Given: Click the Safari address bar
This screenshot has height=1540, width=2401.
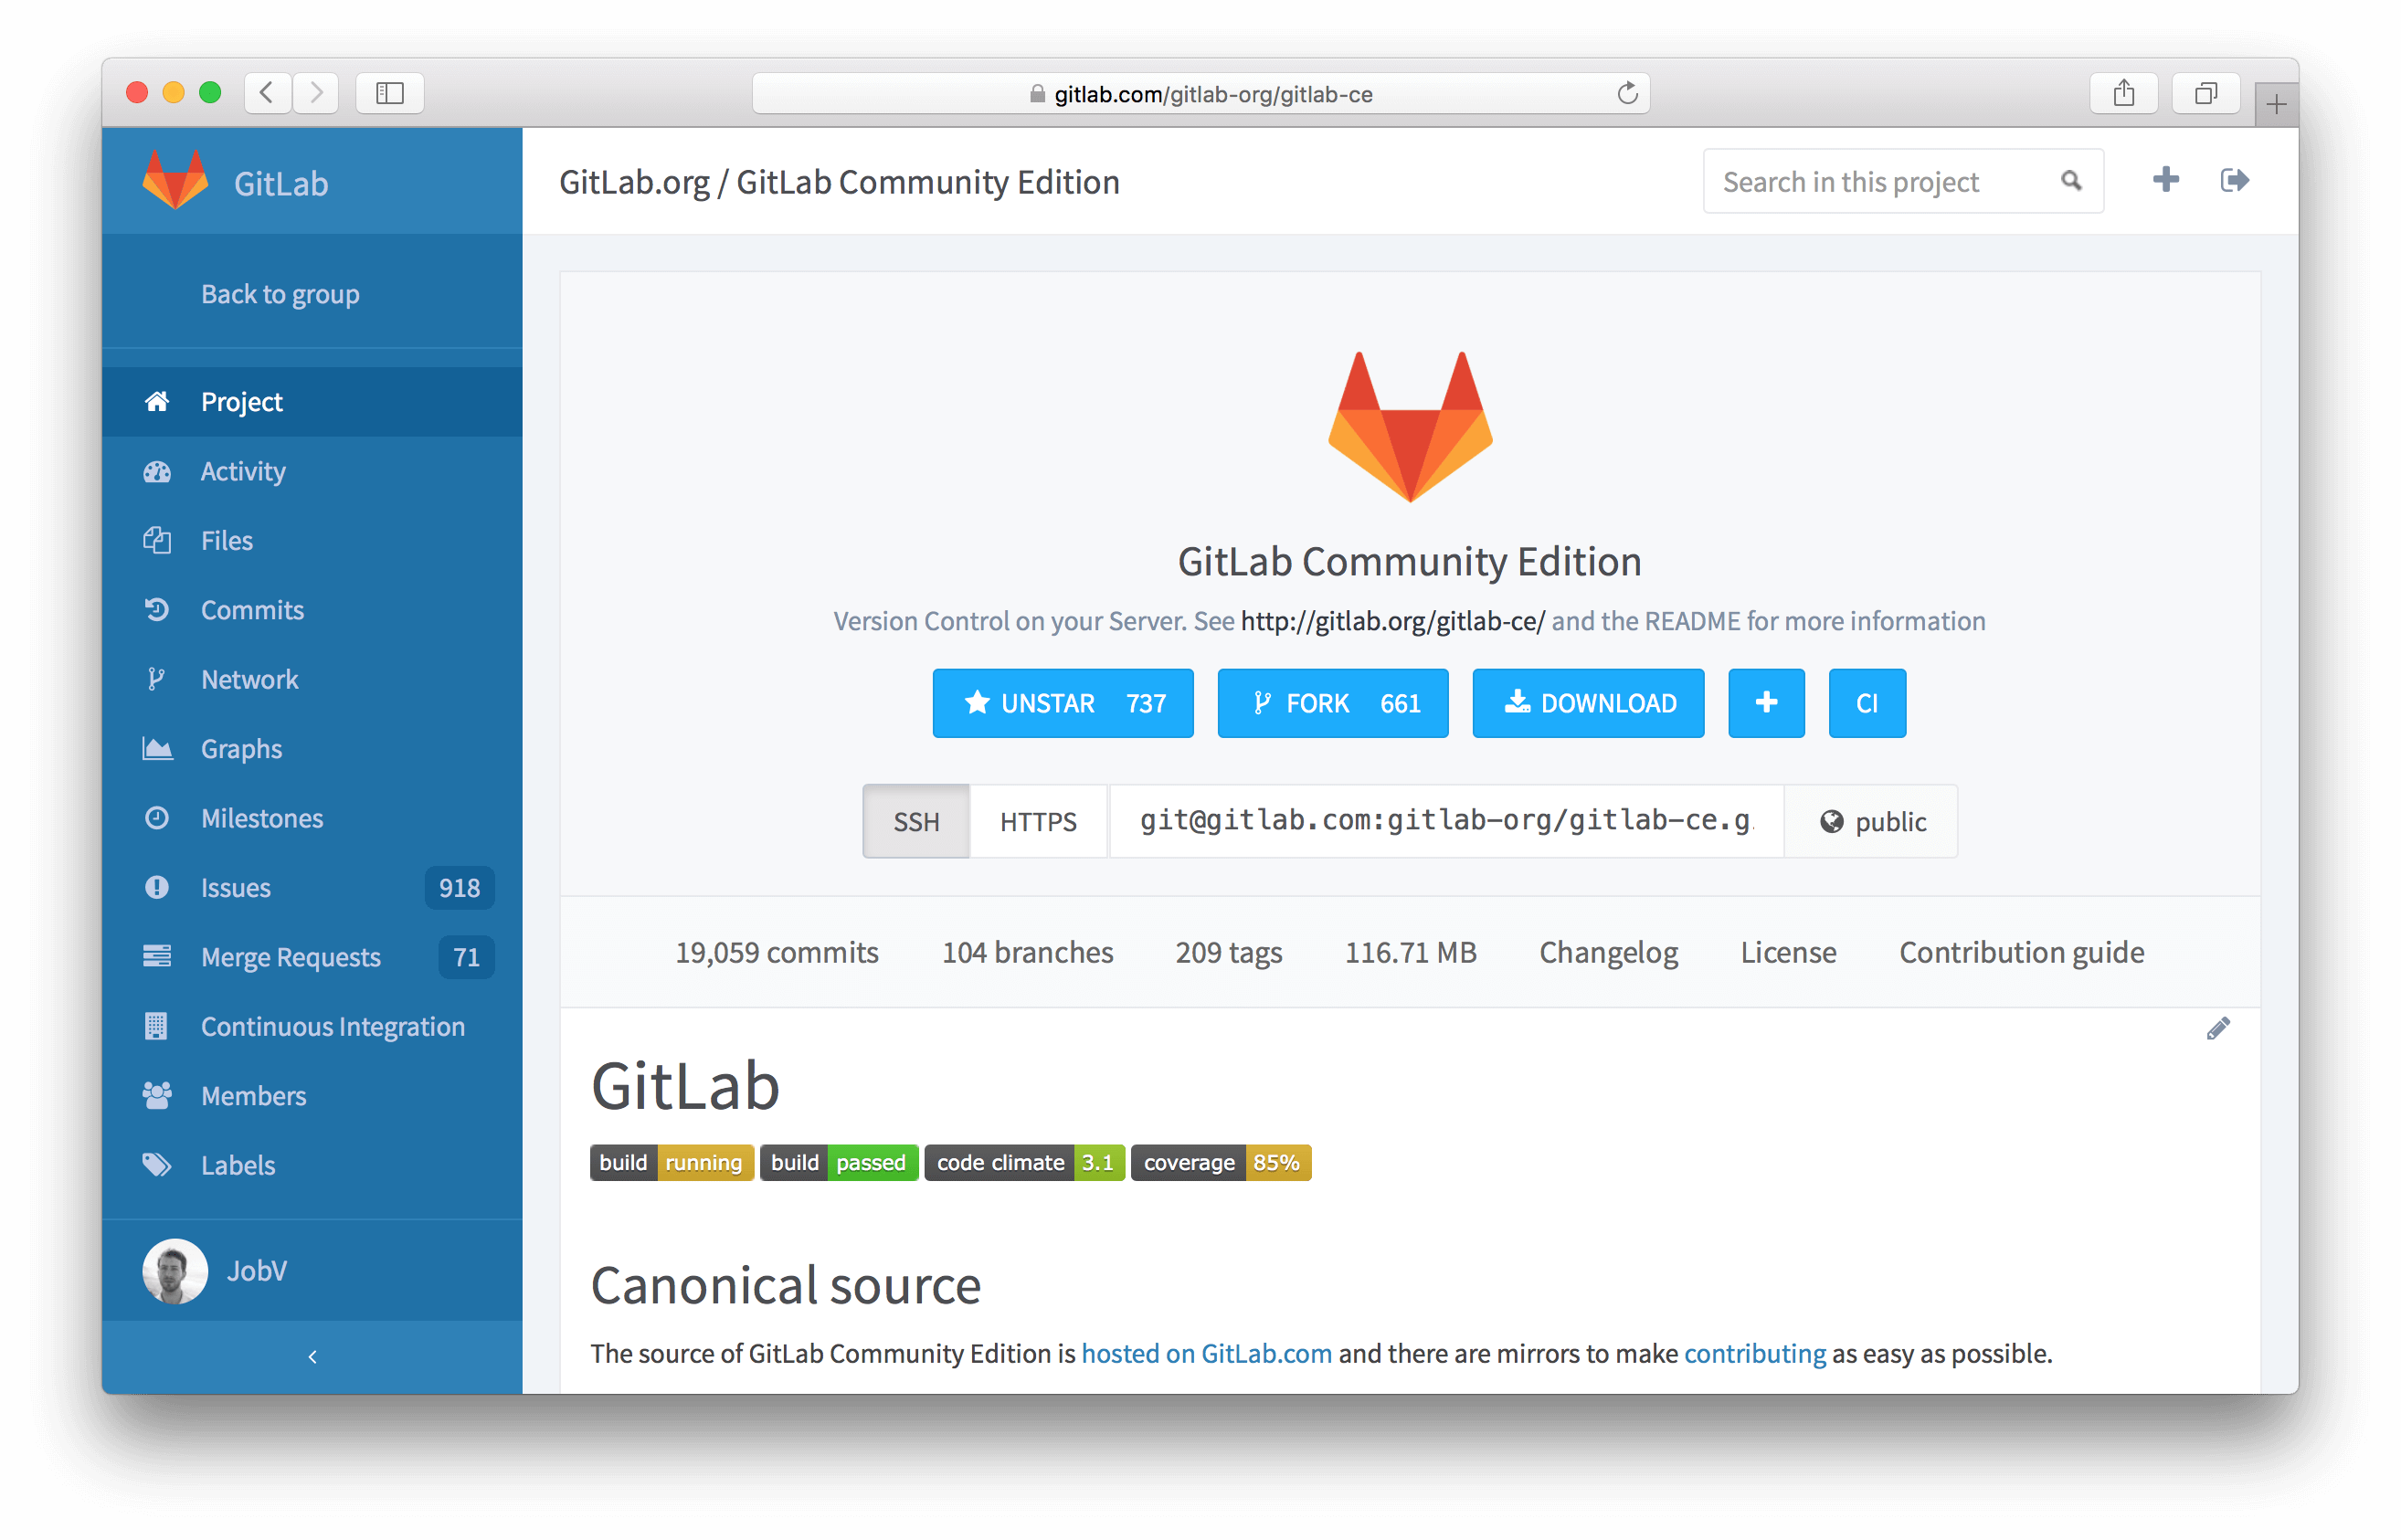Looking at the screenshot, I should (1200, 93).
